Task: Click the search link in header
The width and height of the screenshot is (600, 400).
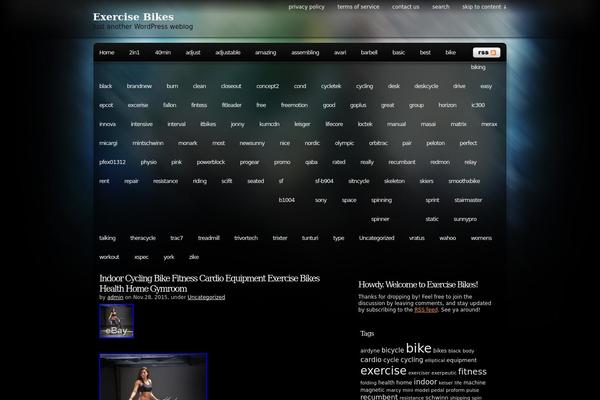Action: (441, 7)
